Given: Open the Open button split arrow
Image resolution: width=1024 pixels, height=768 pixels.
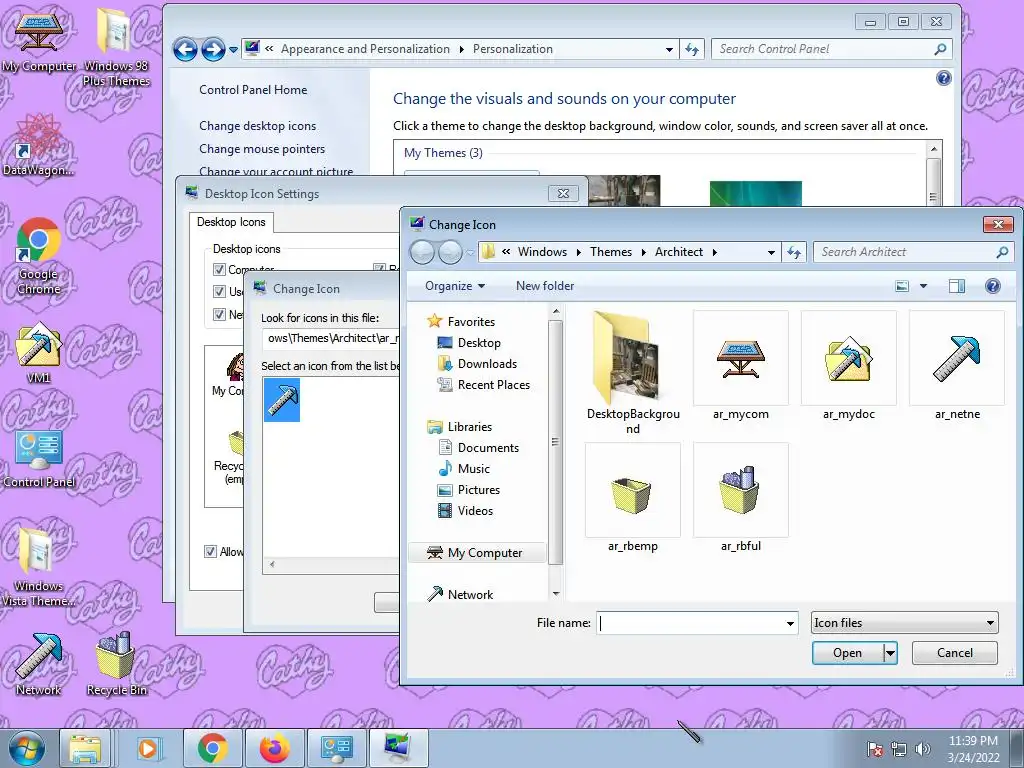Looking at the screenshot, I should [x=890, y=653].
